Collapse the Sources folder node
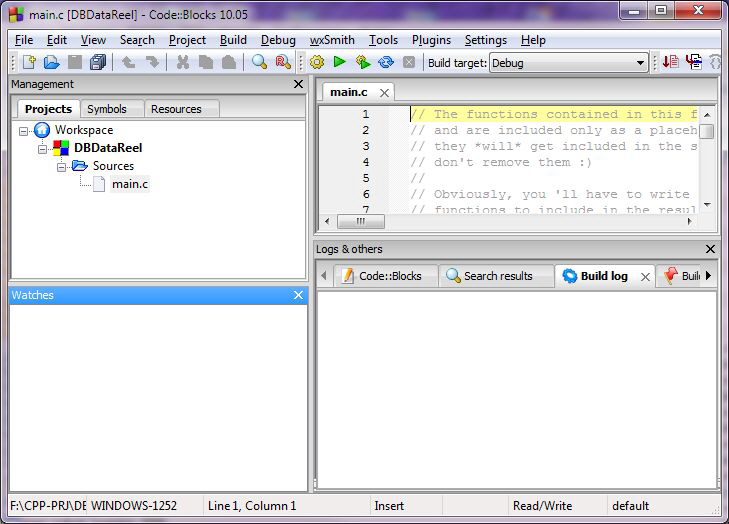Viewport: 729px width, 524px height. (61, 167)
